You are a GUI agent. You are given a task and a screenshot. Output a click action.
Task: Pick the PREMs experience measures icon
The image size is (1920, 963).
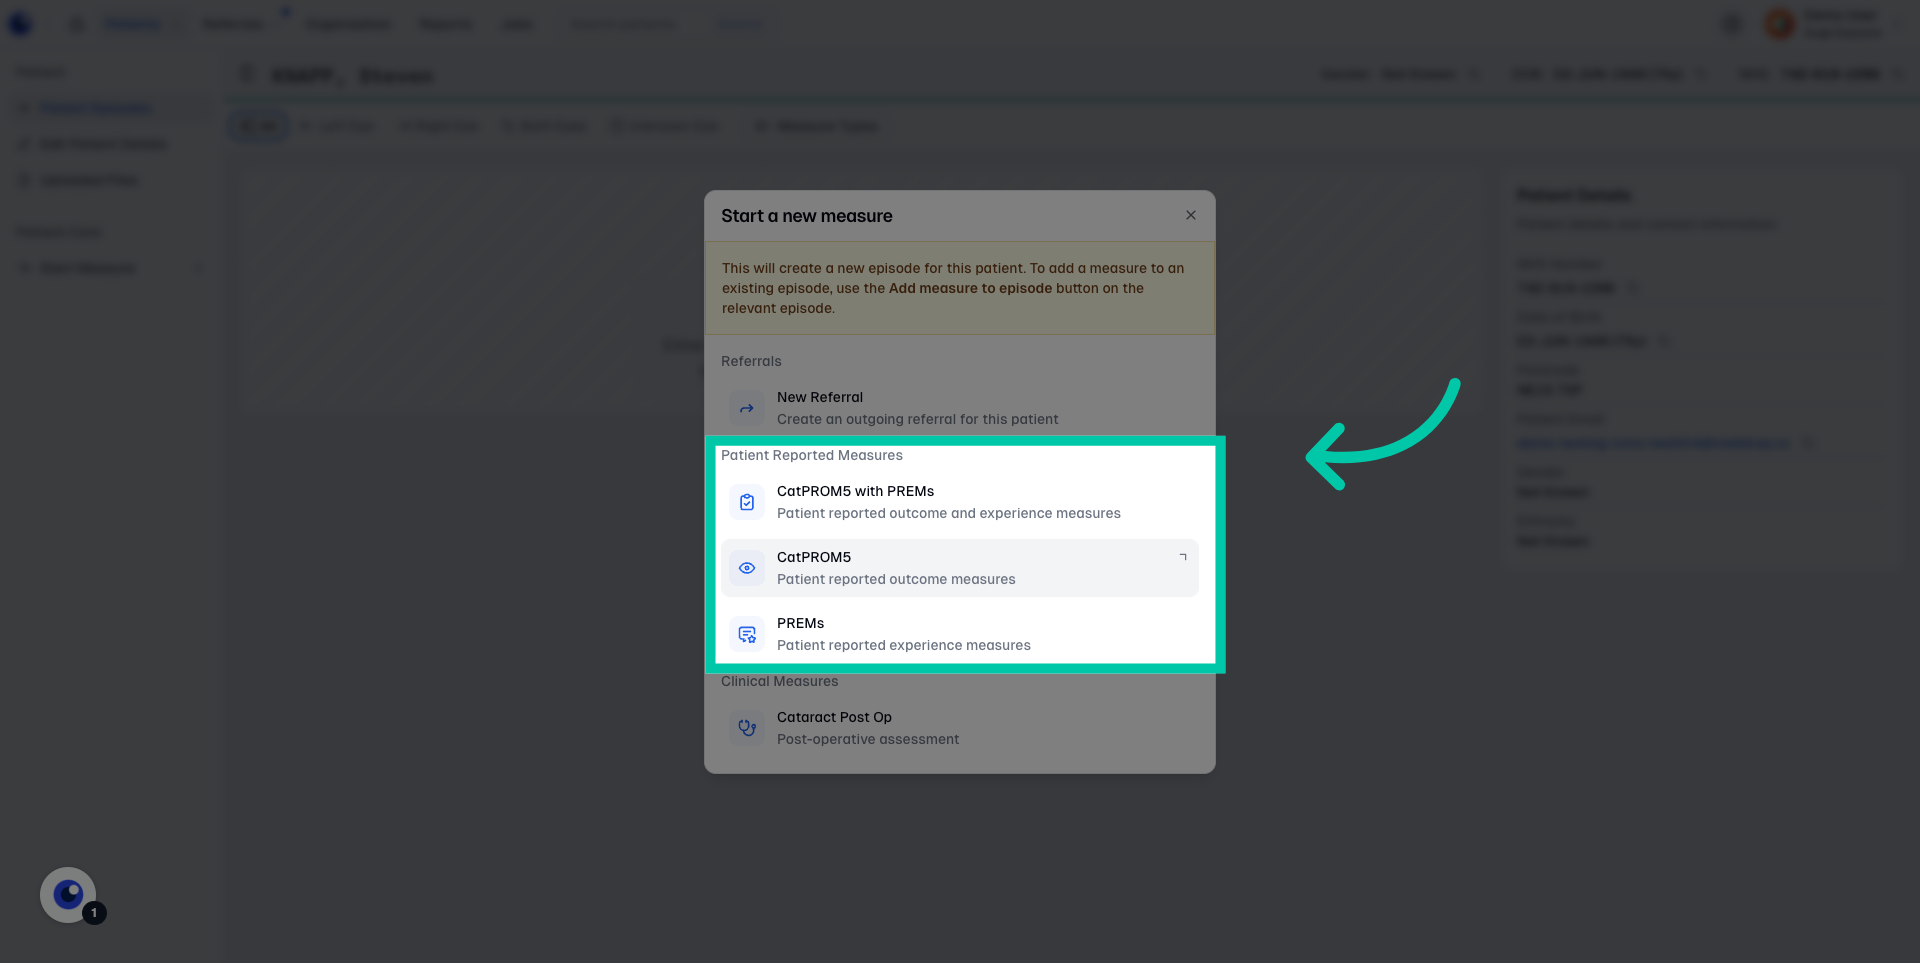point(747,634)
